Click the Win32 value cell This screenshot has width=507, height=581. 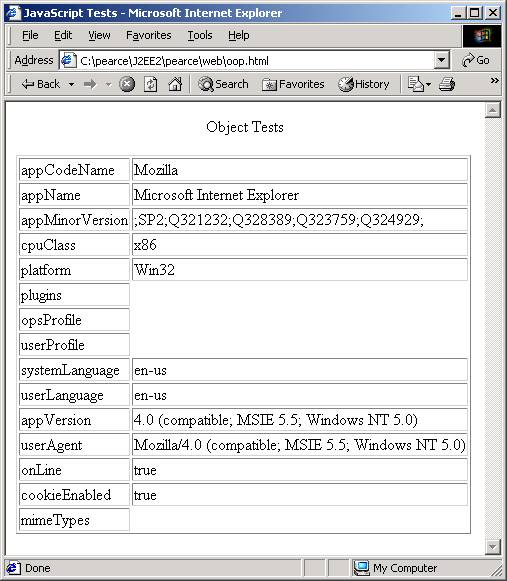tap(300, 270)
